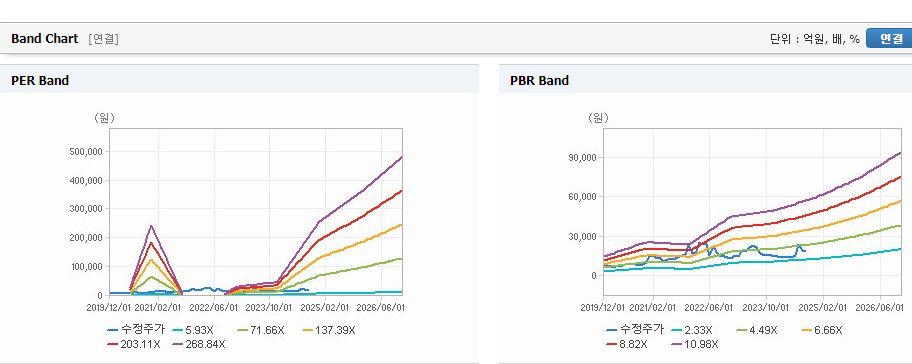This screenshot has height=364, width=912.
Task: Click the 400,000 axis label in PER chart
Action: click(86, 180)
